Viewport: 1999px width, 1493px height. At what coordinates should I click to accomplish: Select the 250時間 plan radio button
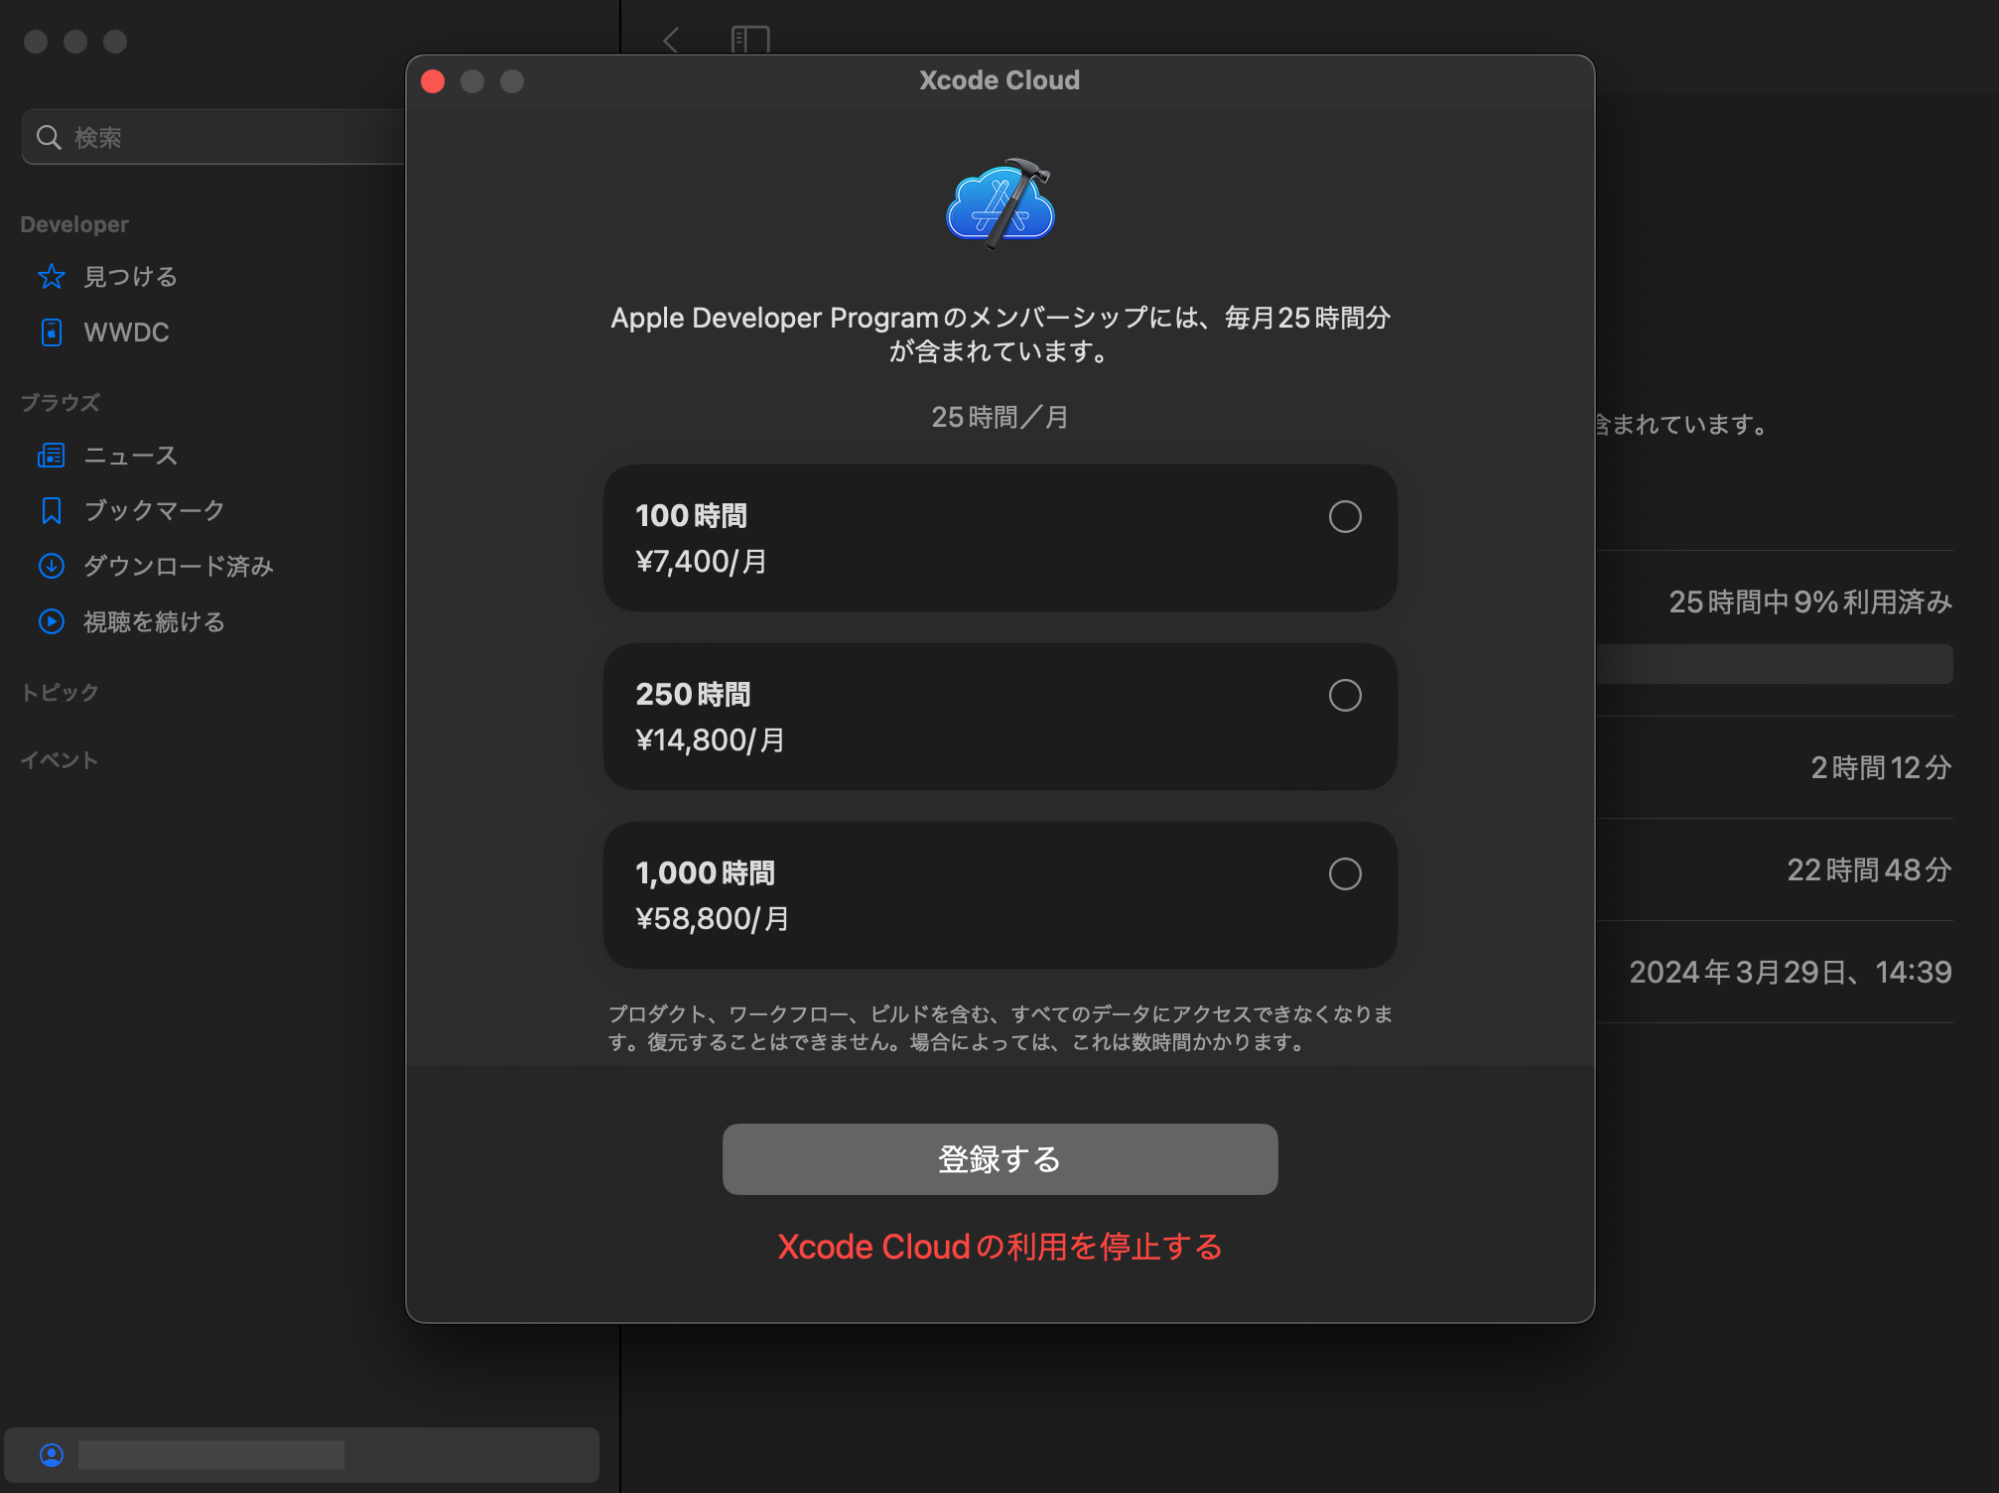tap(1344, 695)
